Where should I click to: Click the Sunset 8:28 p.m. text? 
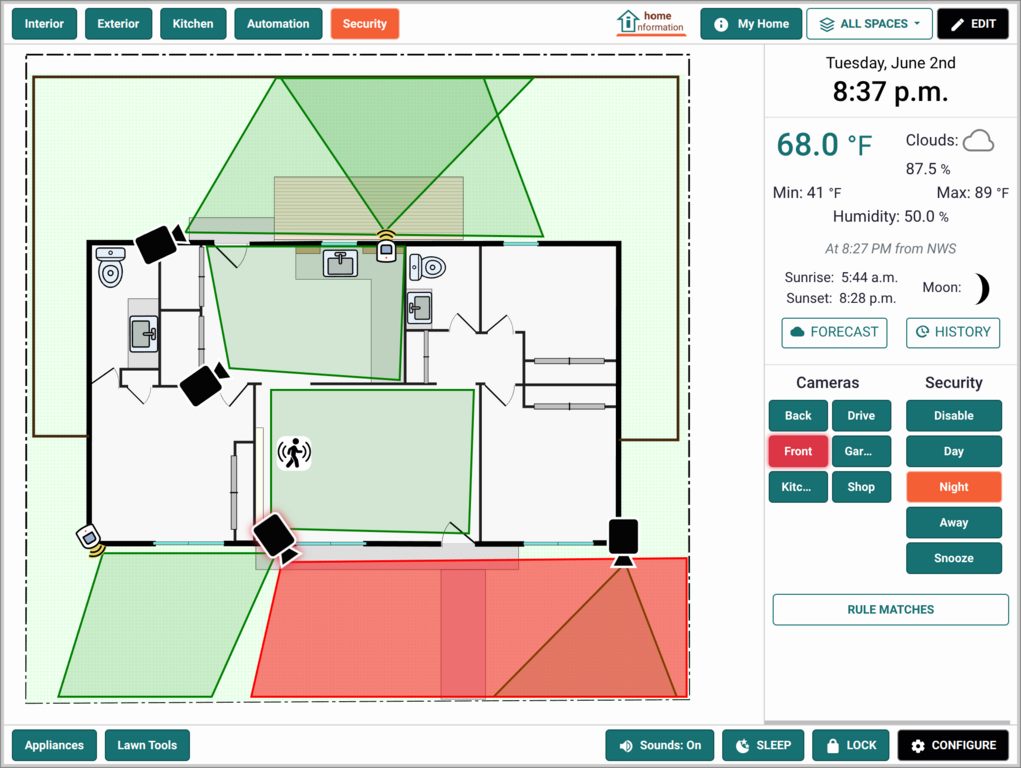841,298
